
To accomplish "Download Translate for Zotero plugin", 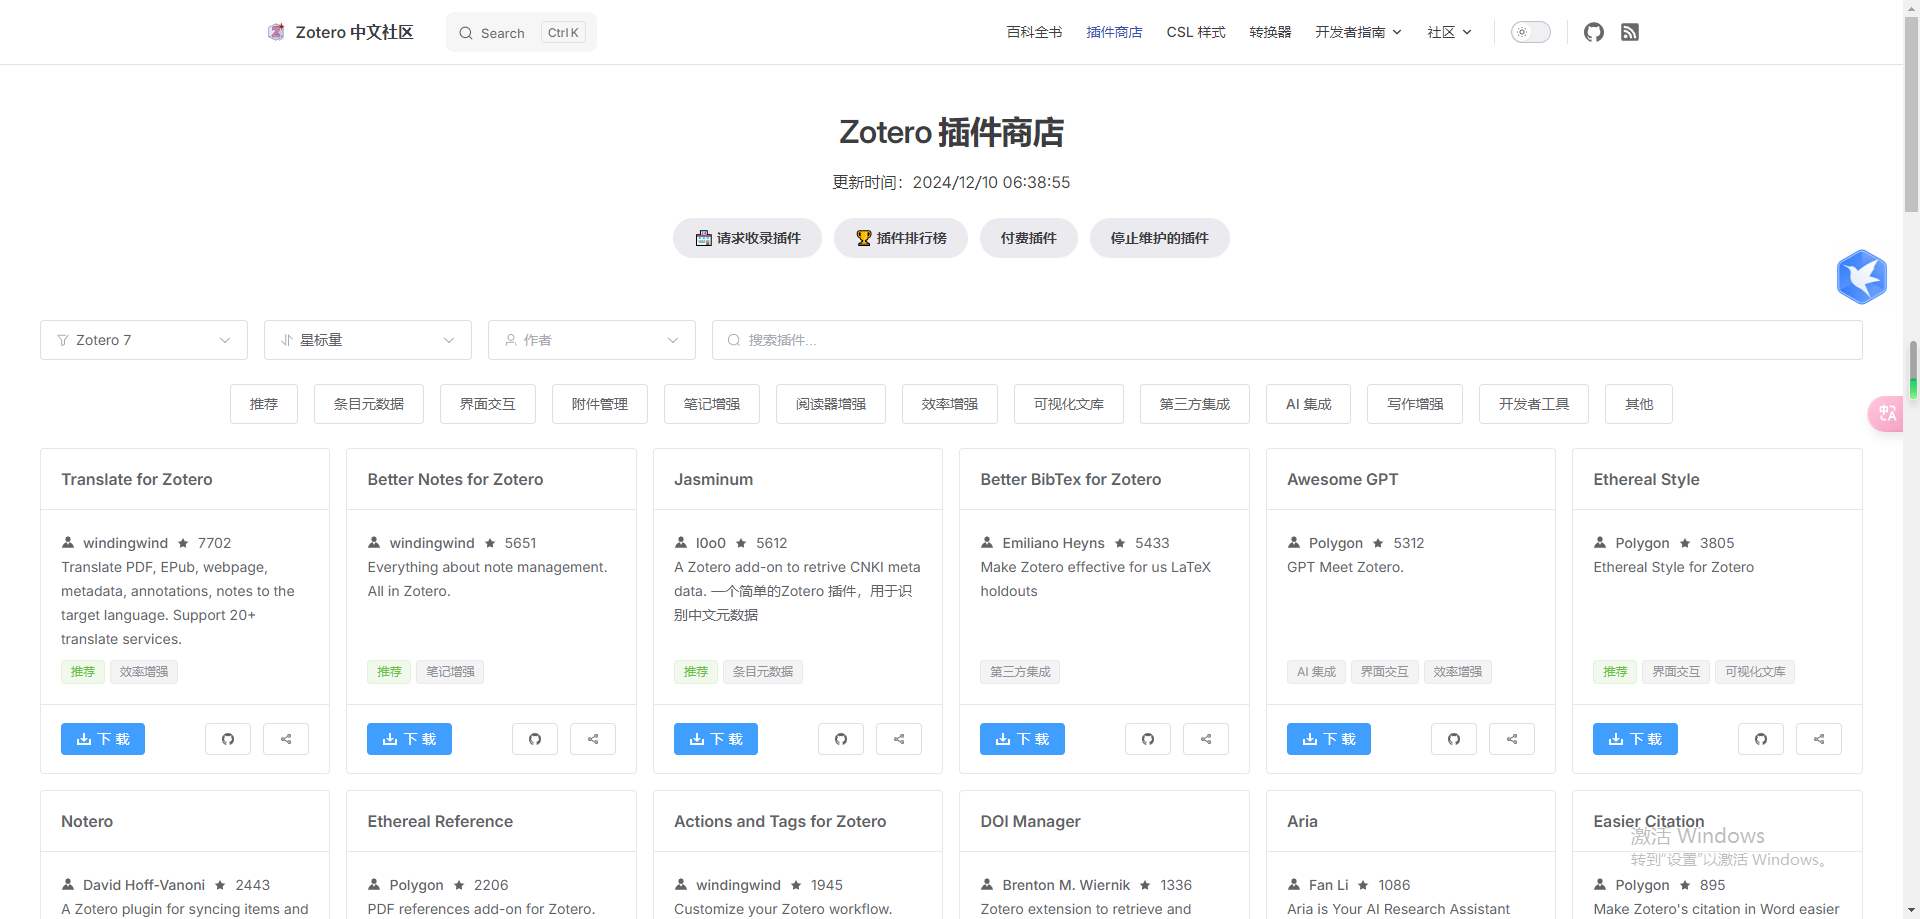I will click(x=103, y=739).
